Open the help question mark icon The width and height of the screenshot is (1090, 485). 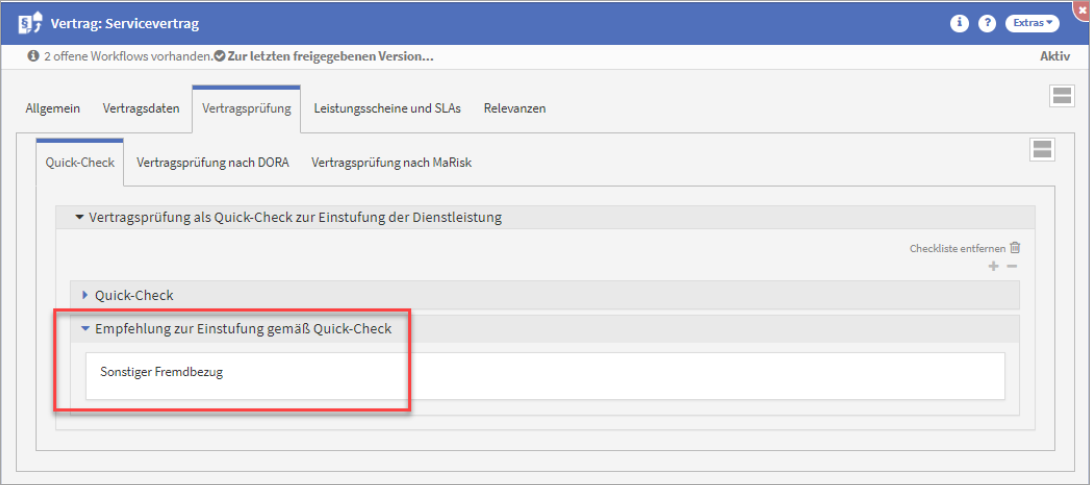tap(986, 23)
